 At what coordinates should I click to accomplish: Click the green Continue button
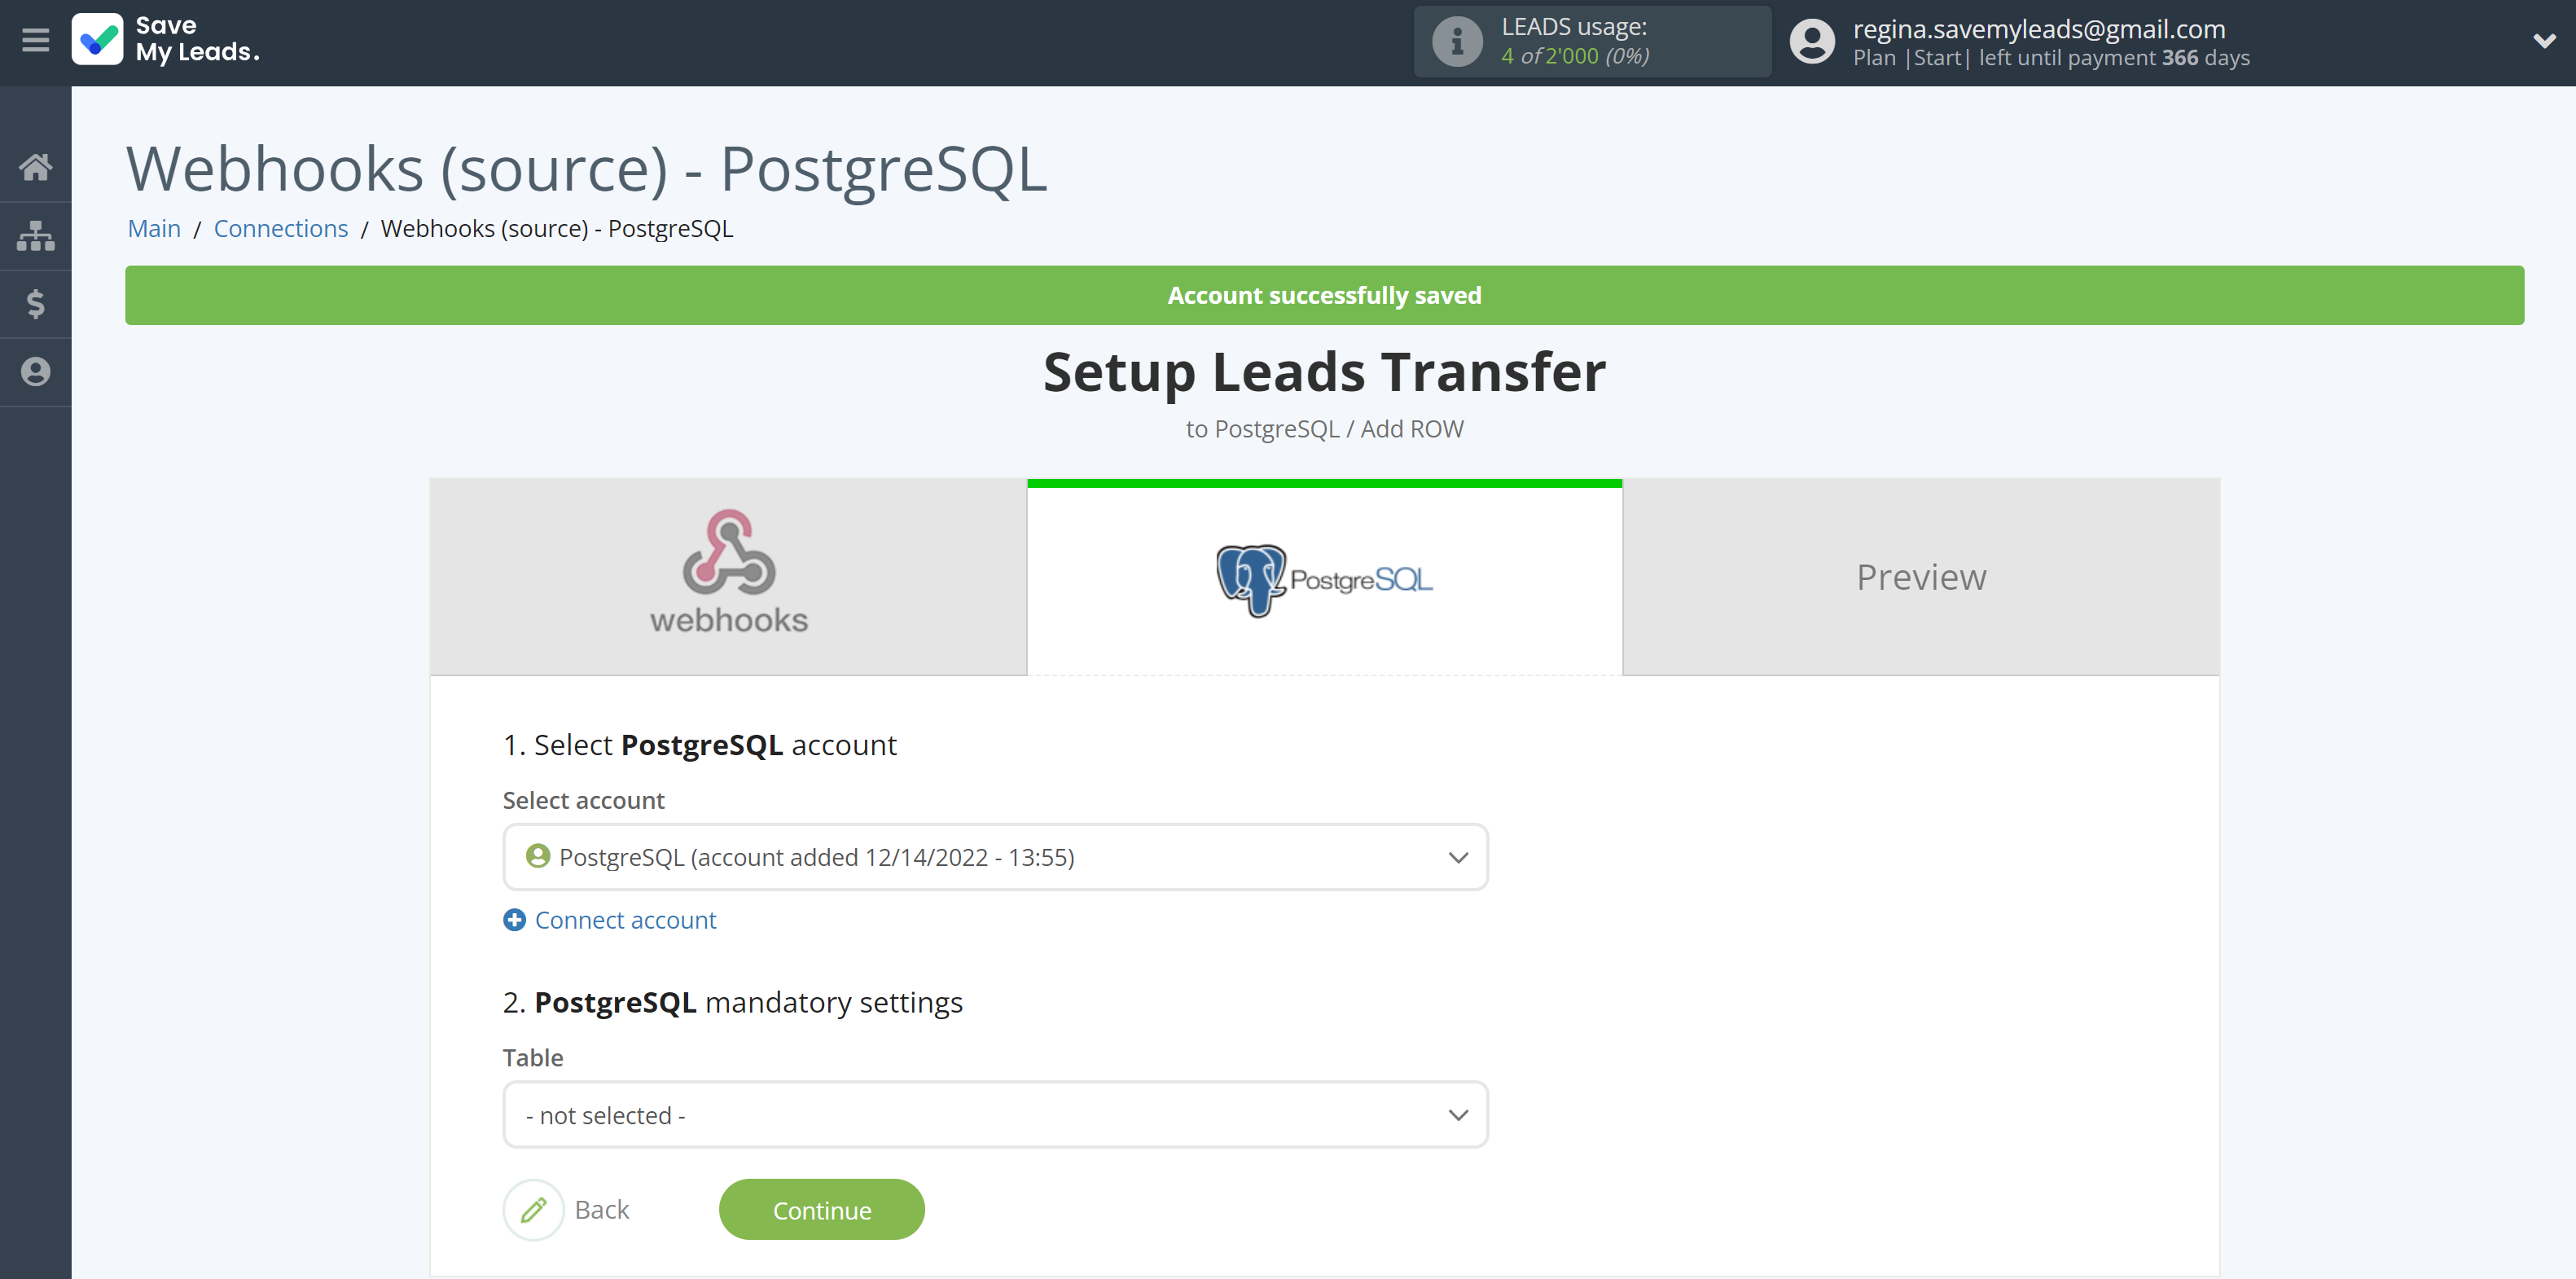pos(822,1208)
